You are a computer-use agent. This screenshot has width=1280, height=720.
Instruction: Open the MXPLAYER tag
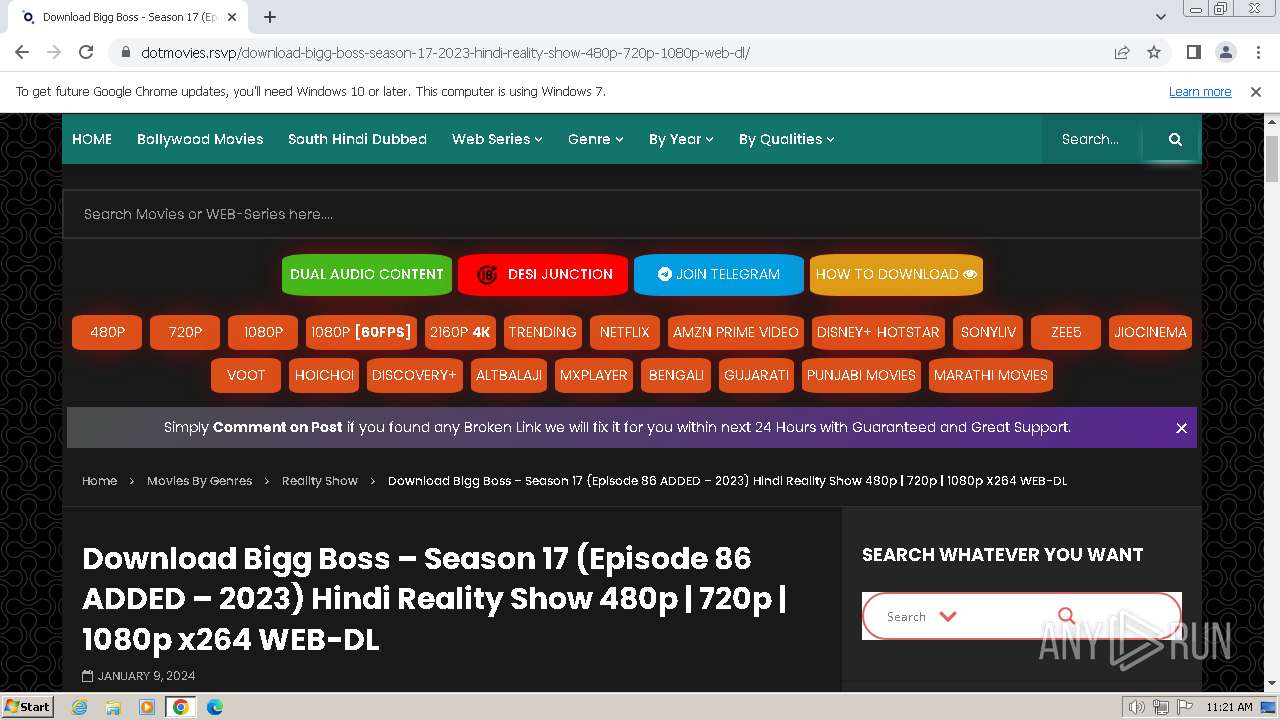coord(594,375)
